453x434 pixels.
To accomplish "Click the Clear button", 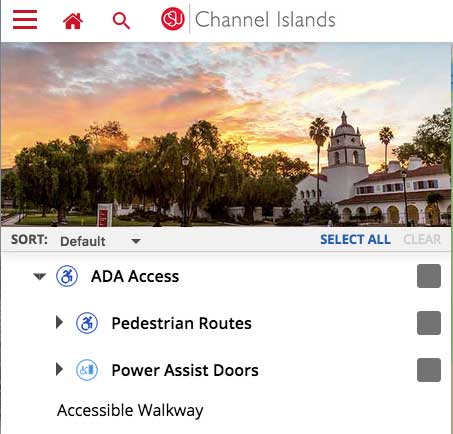I will 422,239.
